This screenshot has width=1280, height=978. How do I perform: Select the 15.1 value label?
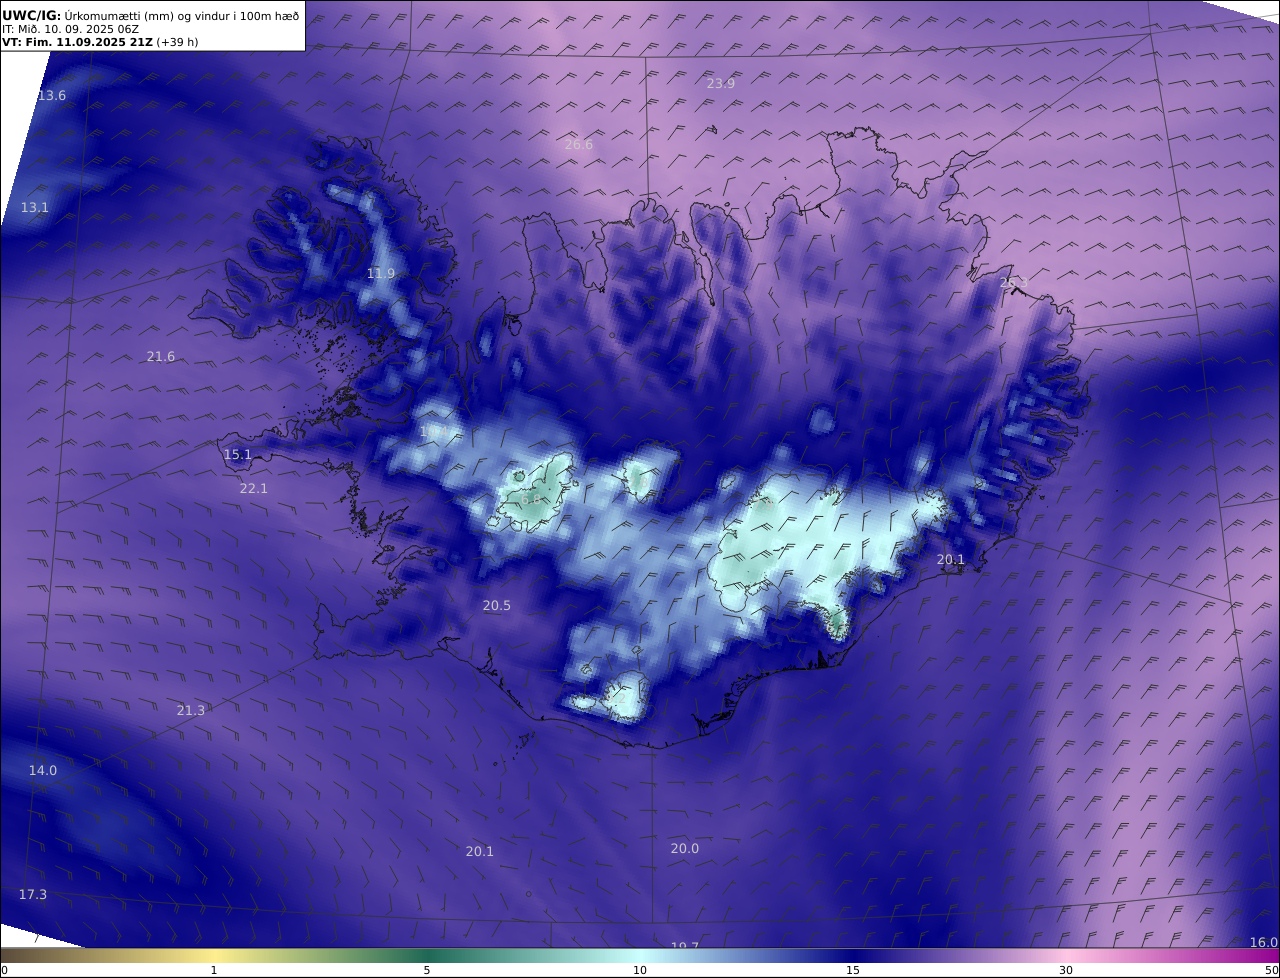238,455
